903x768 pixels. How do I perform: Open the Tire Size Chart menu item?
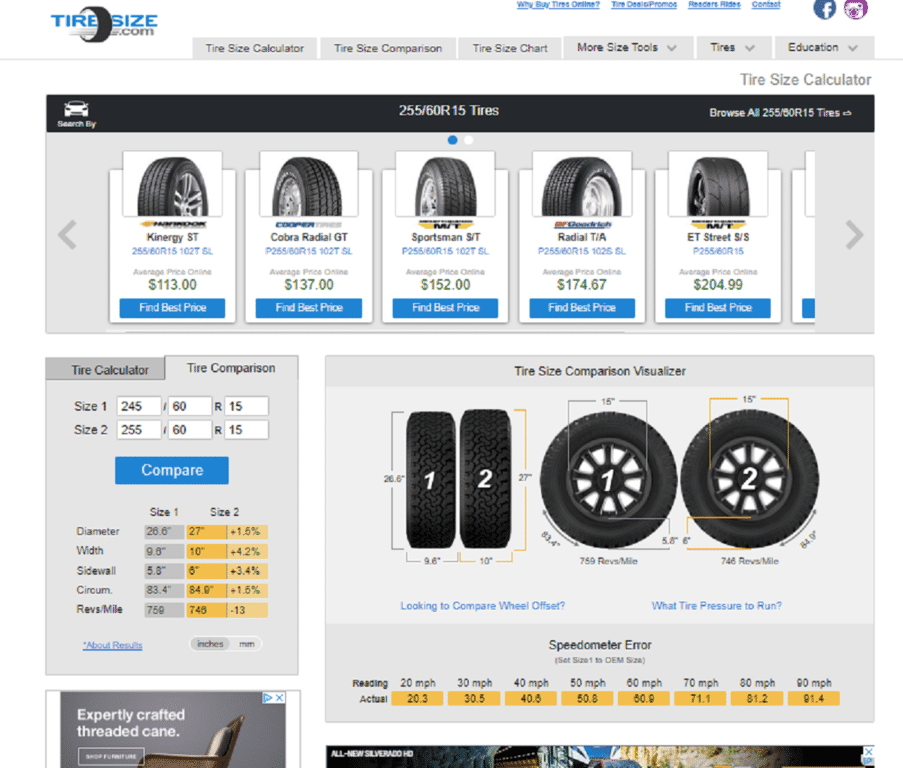point(510,48)
